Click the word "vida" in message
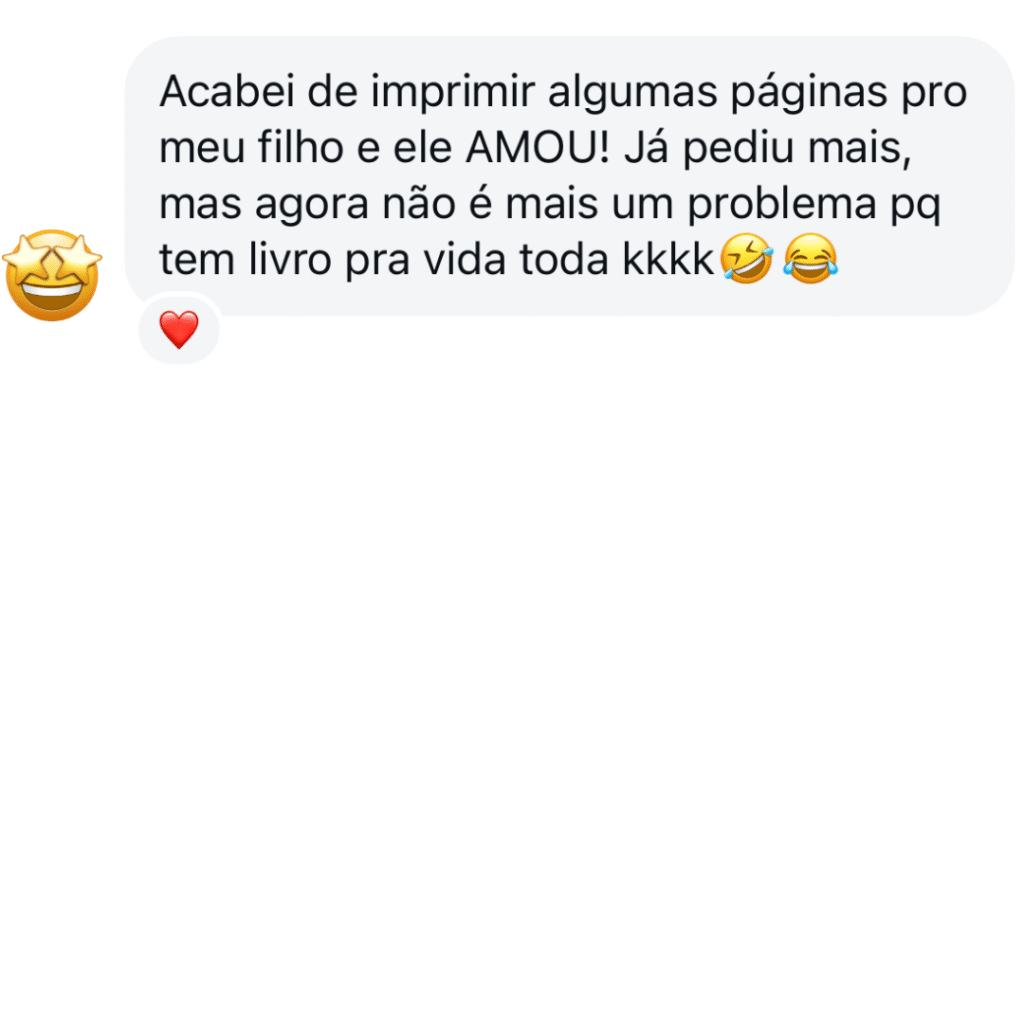Image resolution: width=1024 pixels, height=1024 pixels. 464,259
